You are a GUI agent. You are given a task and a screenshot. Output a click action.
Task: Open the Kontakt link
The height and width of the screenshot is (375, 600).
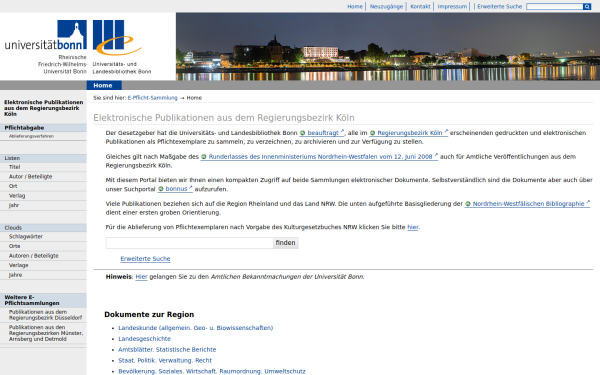[420, 7]
